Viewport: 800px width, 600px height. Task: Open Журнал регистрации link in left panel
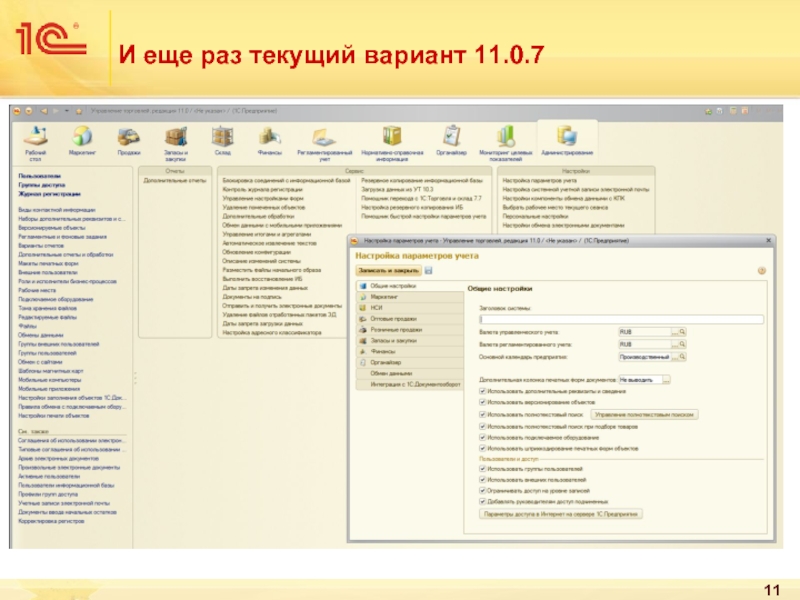pos(49,193)
